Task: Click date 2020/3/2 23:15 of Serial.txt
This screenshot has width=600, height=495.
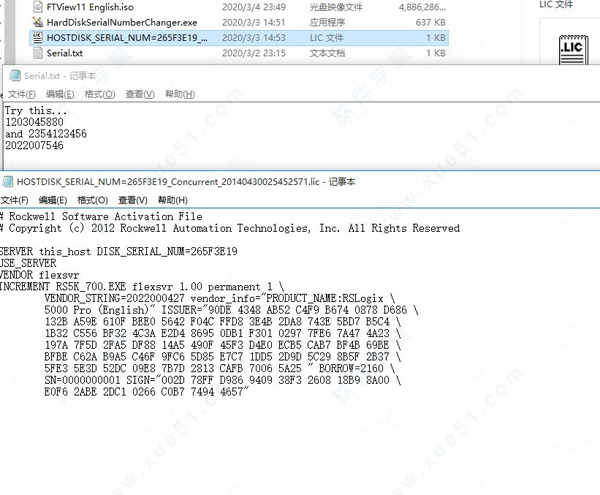Action: click(x=254, y=53)
